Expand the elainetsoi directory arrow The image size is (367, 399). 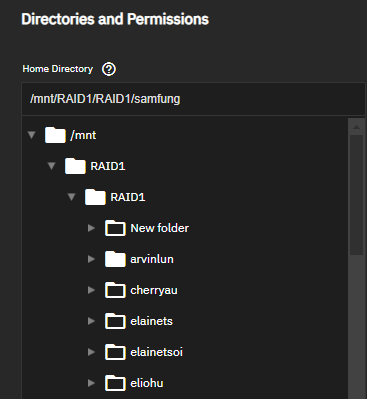click(91, 352)
